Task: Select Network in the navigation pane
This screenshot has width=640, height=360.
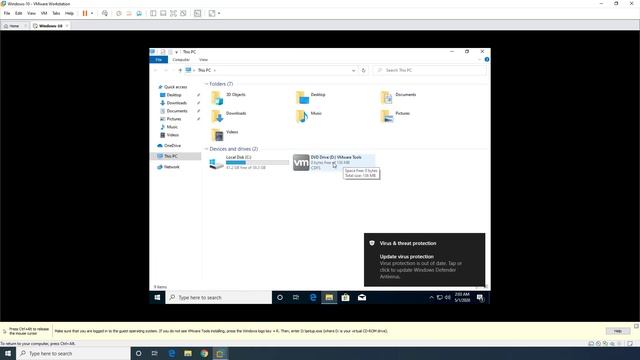Action: (171, 167)
